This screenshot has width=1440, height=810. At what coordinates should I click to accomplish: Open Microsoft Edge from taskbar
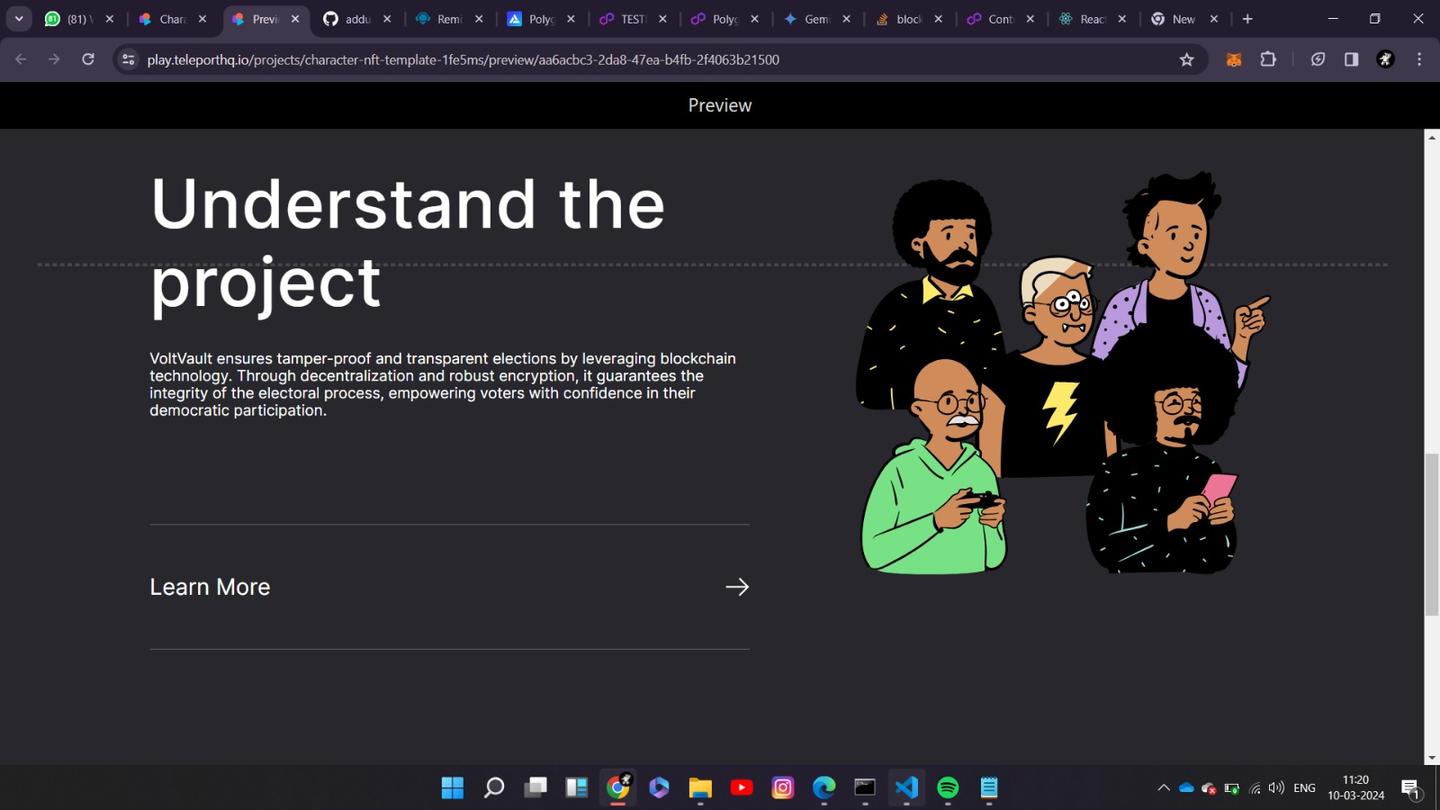[x=824, y=788]
